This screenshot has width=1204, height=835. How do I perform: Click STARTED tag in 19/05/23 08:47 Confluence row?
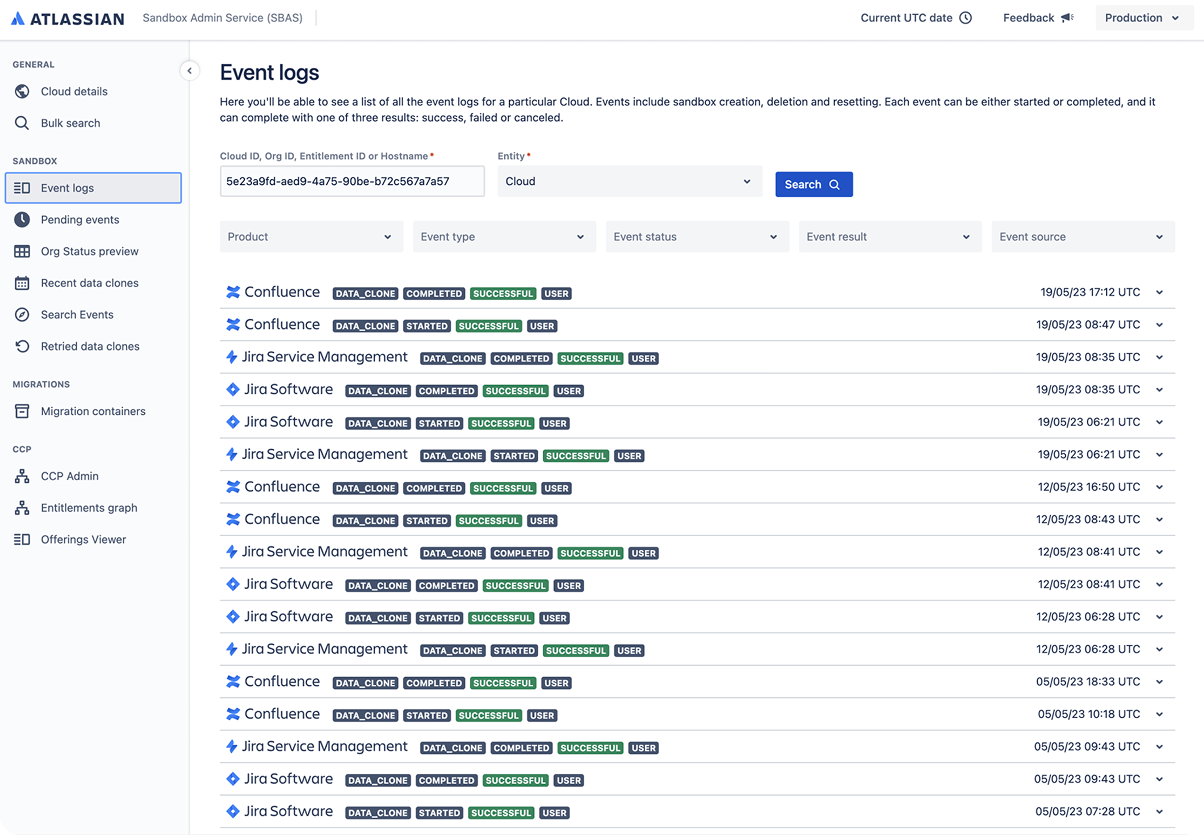pyautogui.click(x=427, y=326)
